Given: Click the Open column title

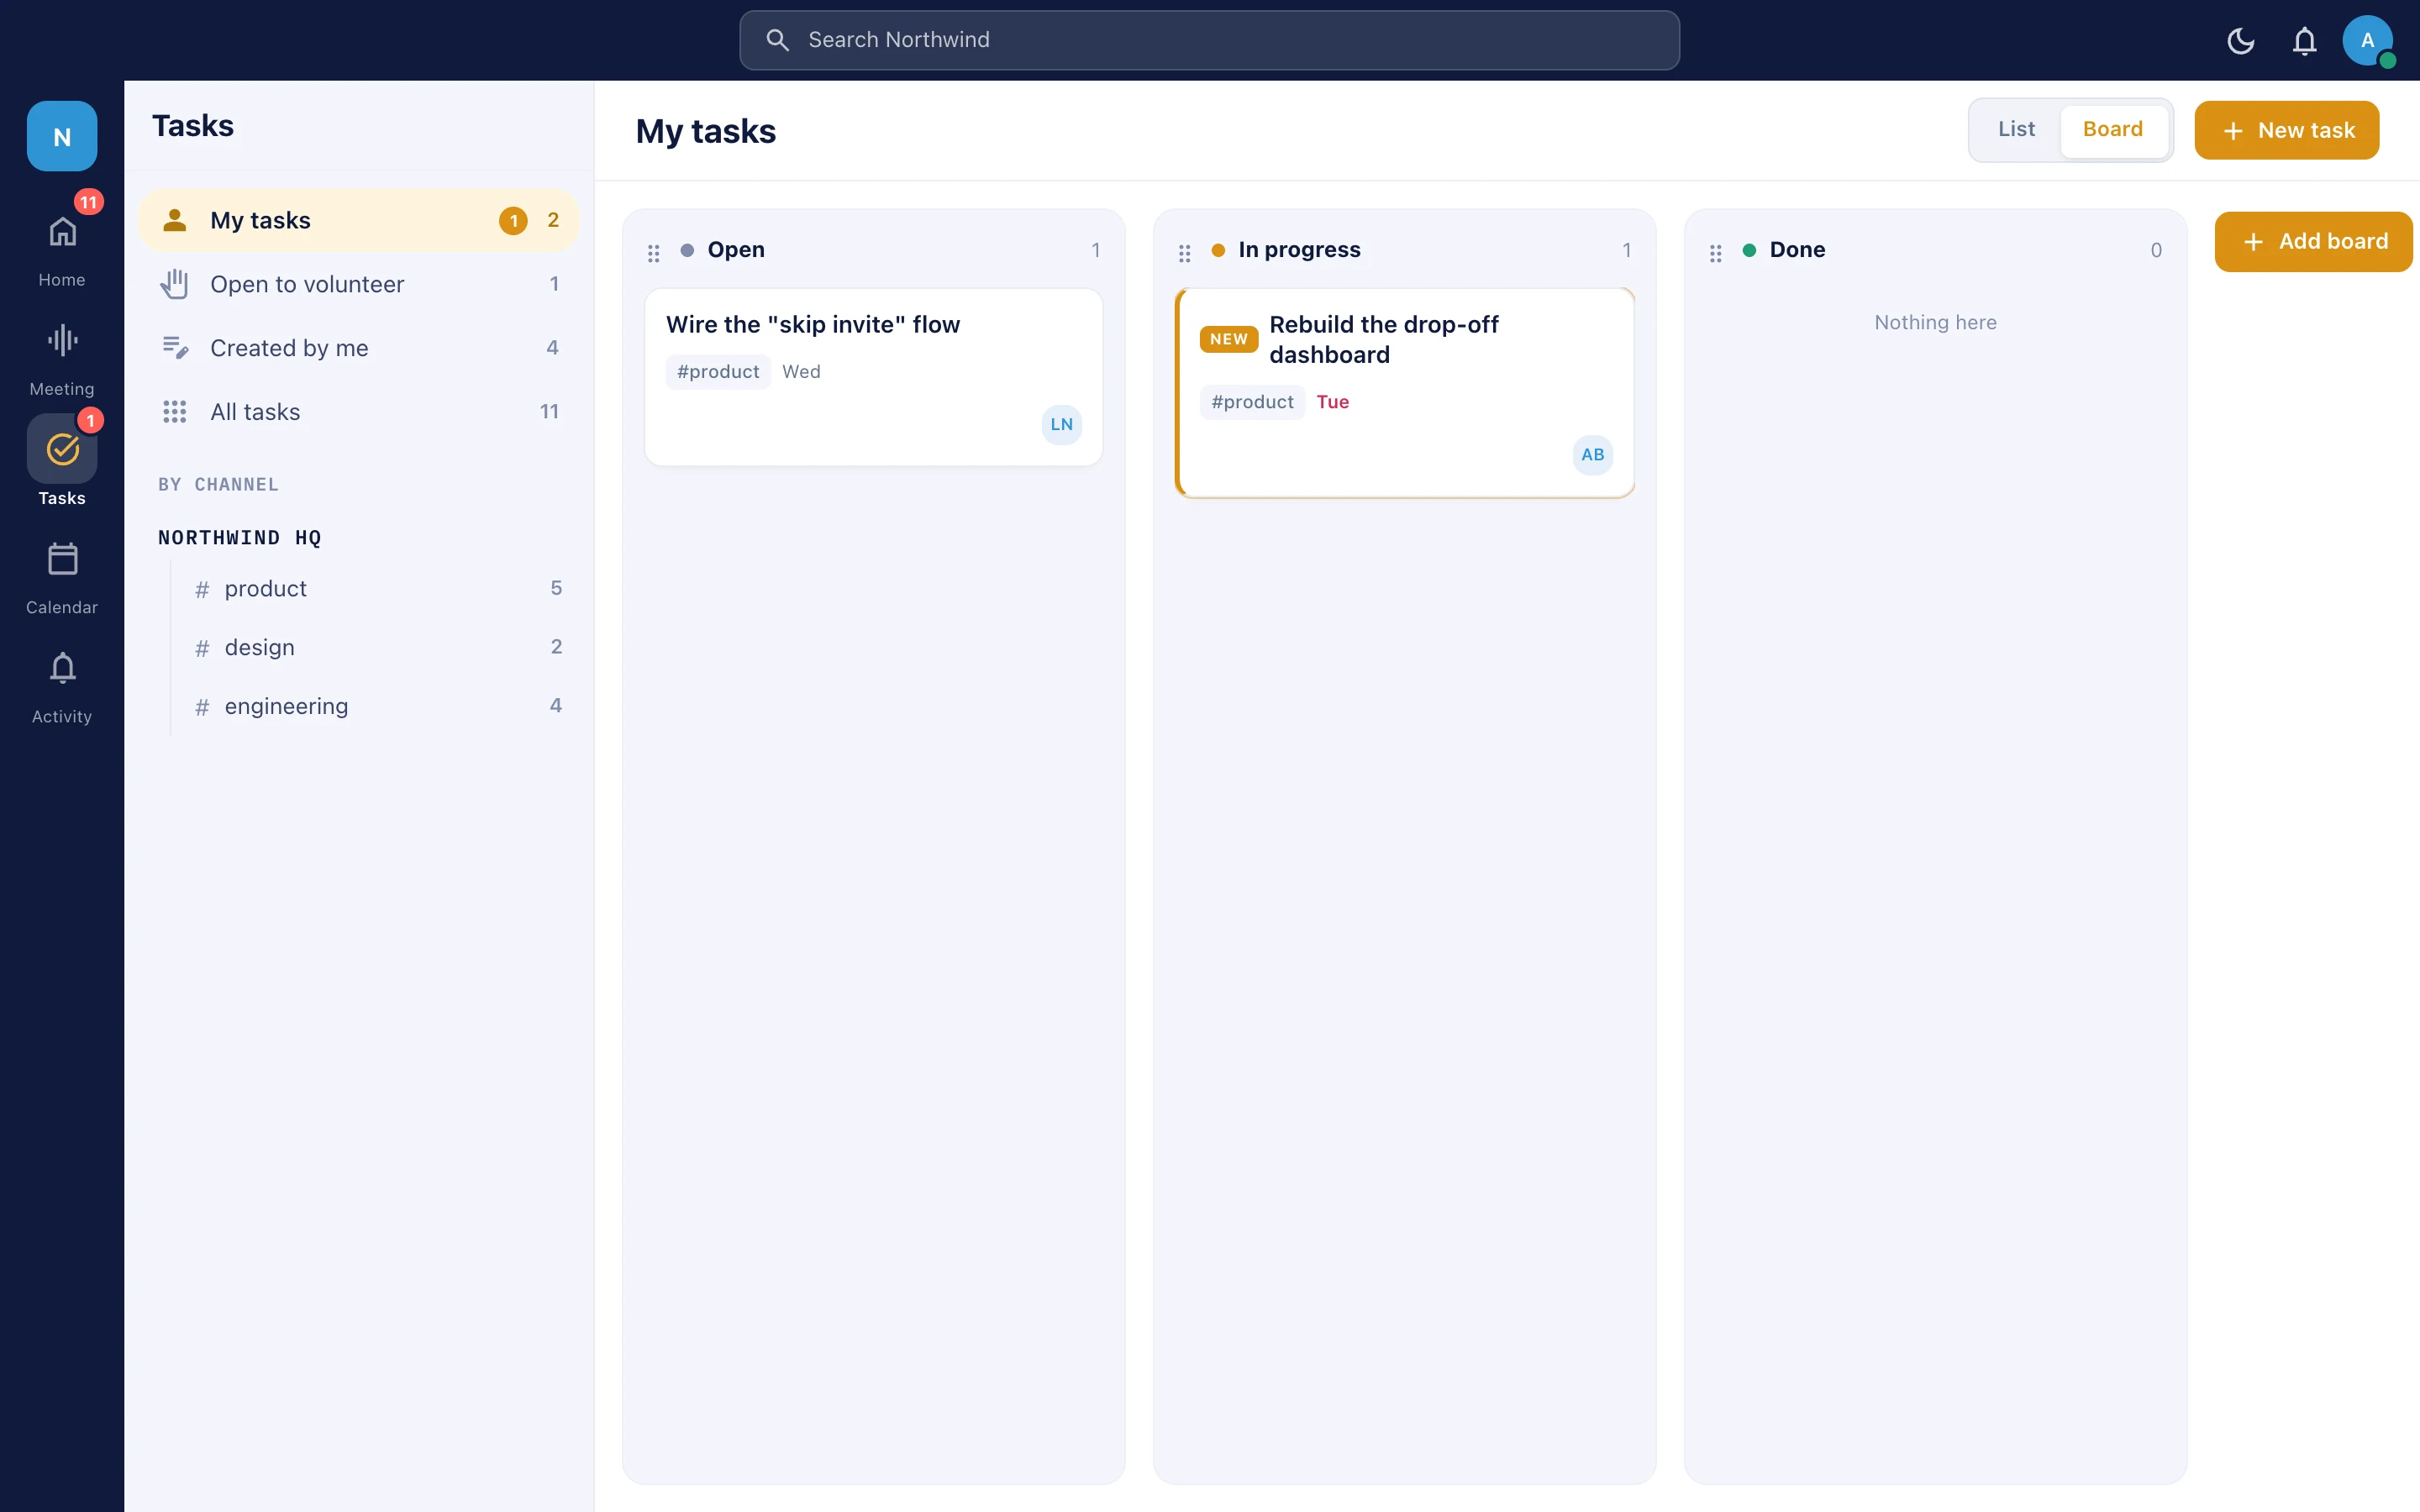Looking at the screenshot, I should coord(736,250).
